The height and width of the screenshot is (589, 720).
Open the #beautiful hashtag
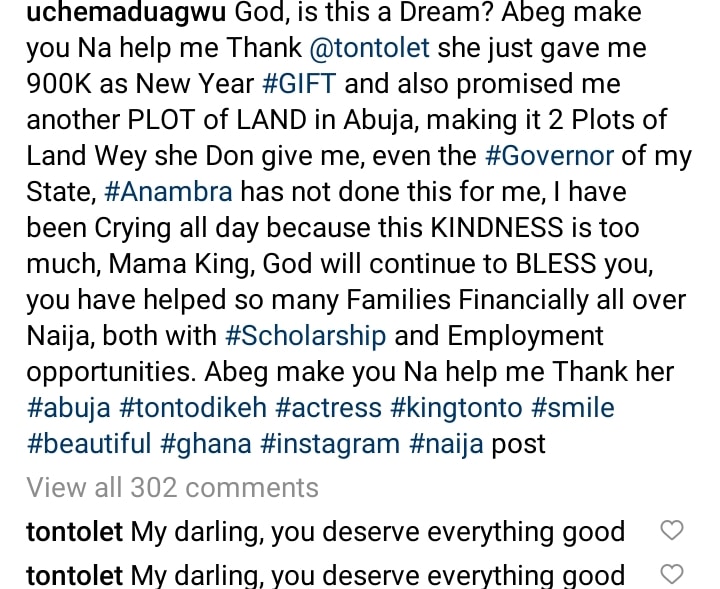pos(89,443)
